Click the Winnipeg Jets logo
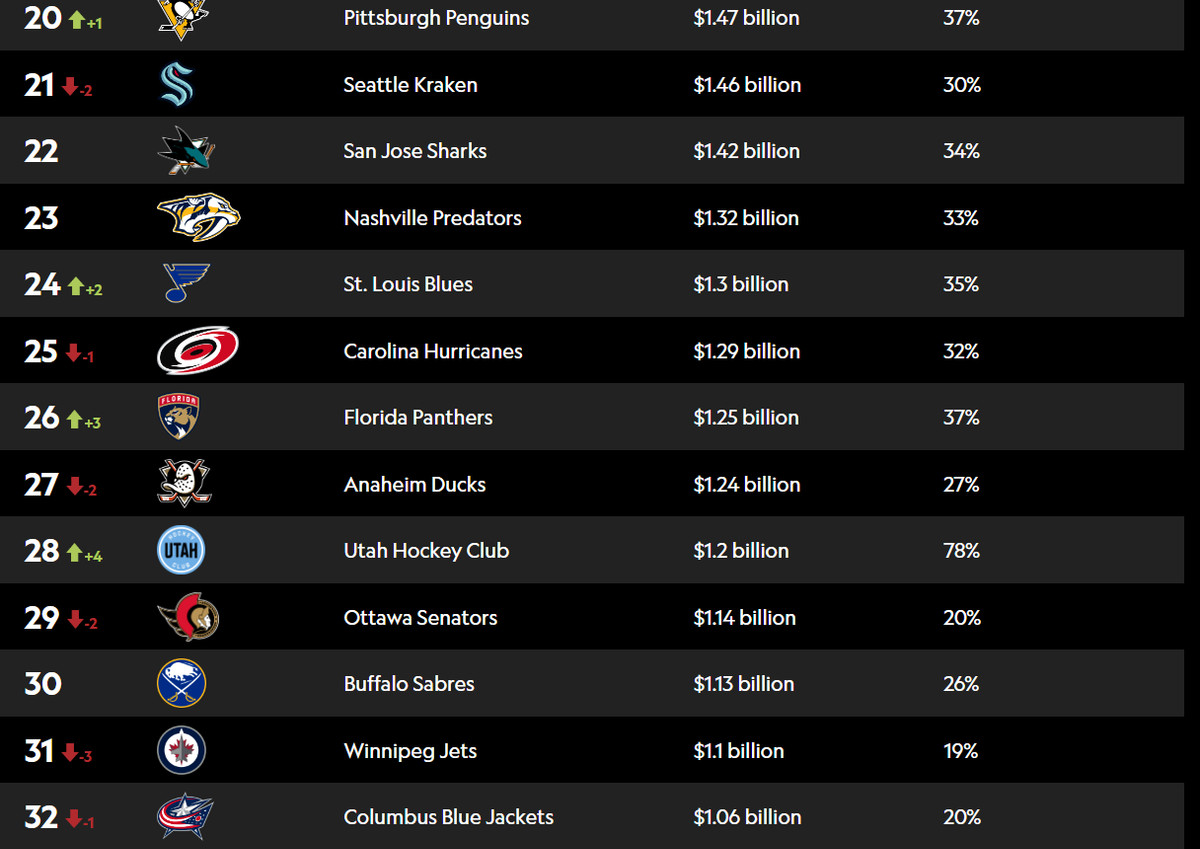This screenshot has width=1200, height=849. [x=181, y=751]
